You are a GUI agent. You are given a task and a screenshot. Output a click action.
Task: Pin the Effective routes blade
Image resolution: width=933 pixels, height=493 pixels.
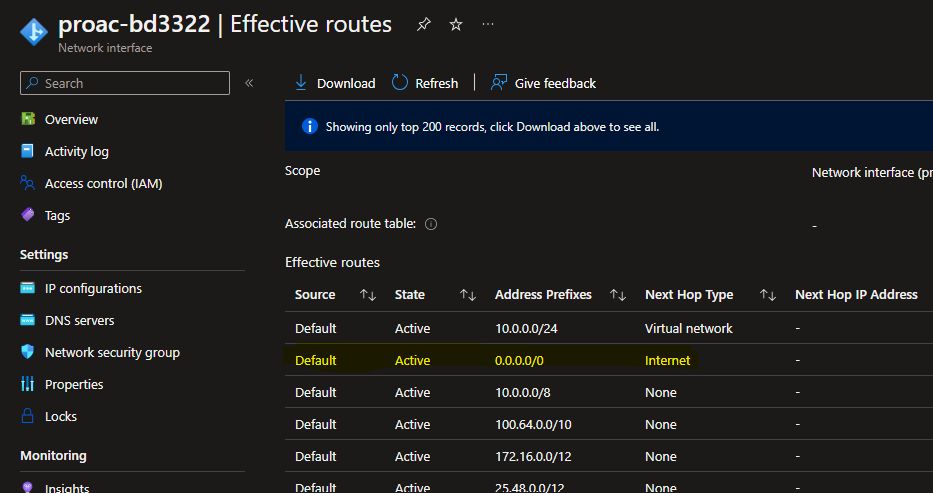pyautogui.click(x=424, y=24)
